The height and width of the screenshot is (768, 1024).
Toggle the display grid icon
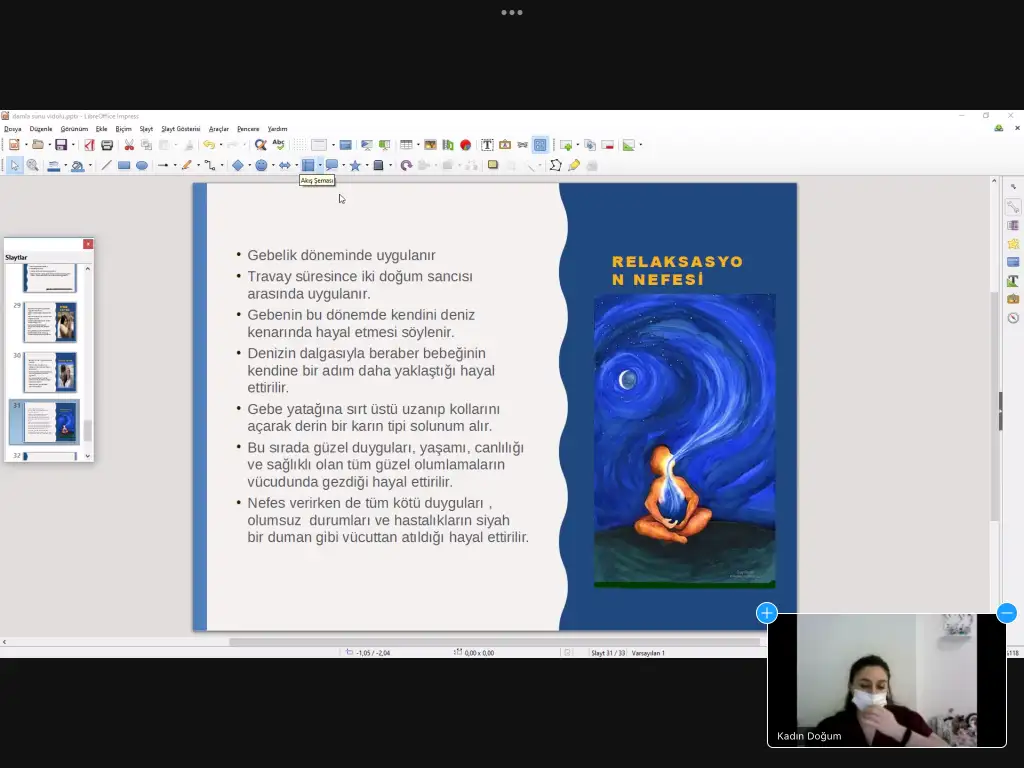[299, 145]
